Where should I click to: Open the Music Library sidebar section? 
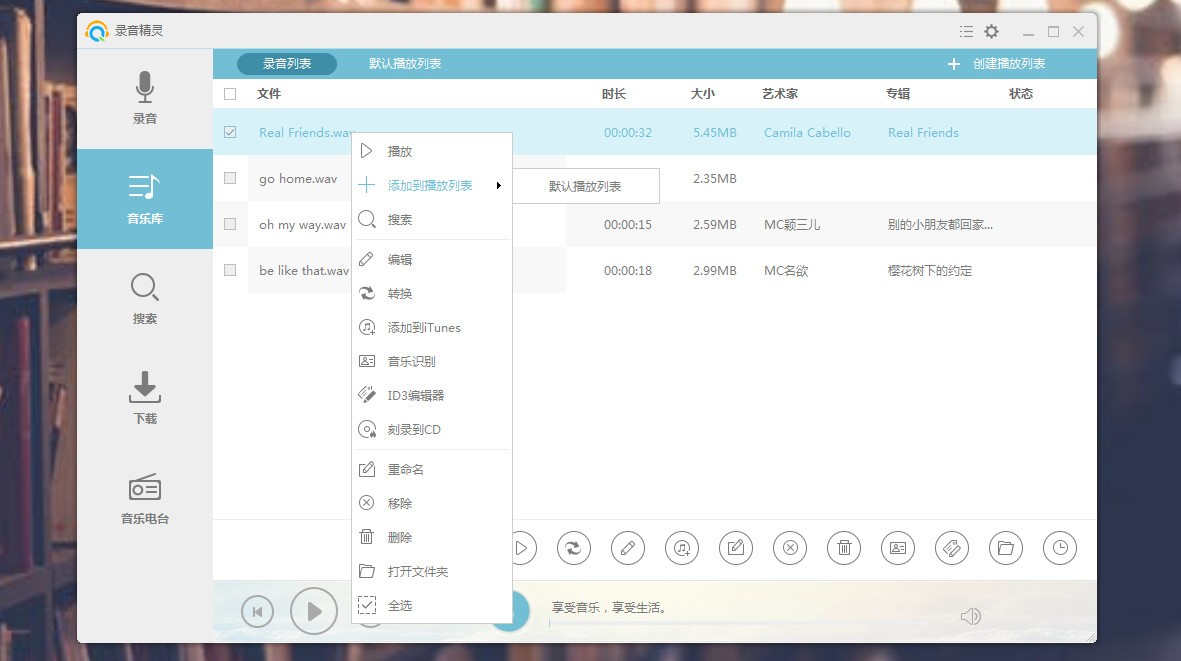click(145, 199)
